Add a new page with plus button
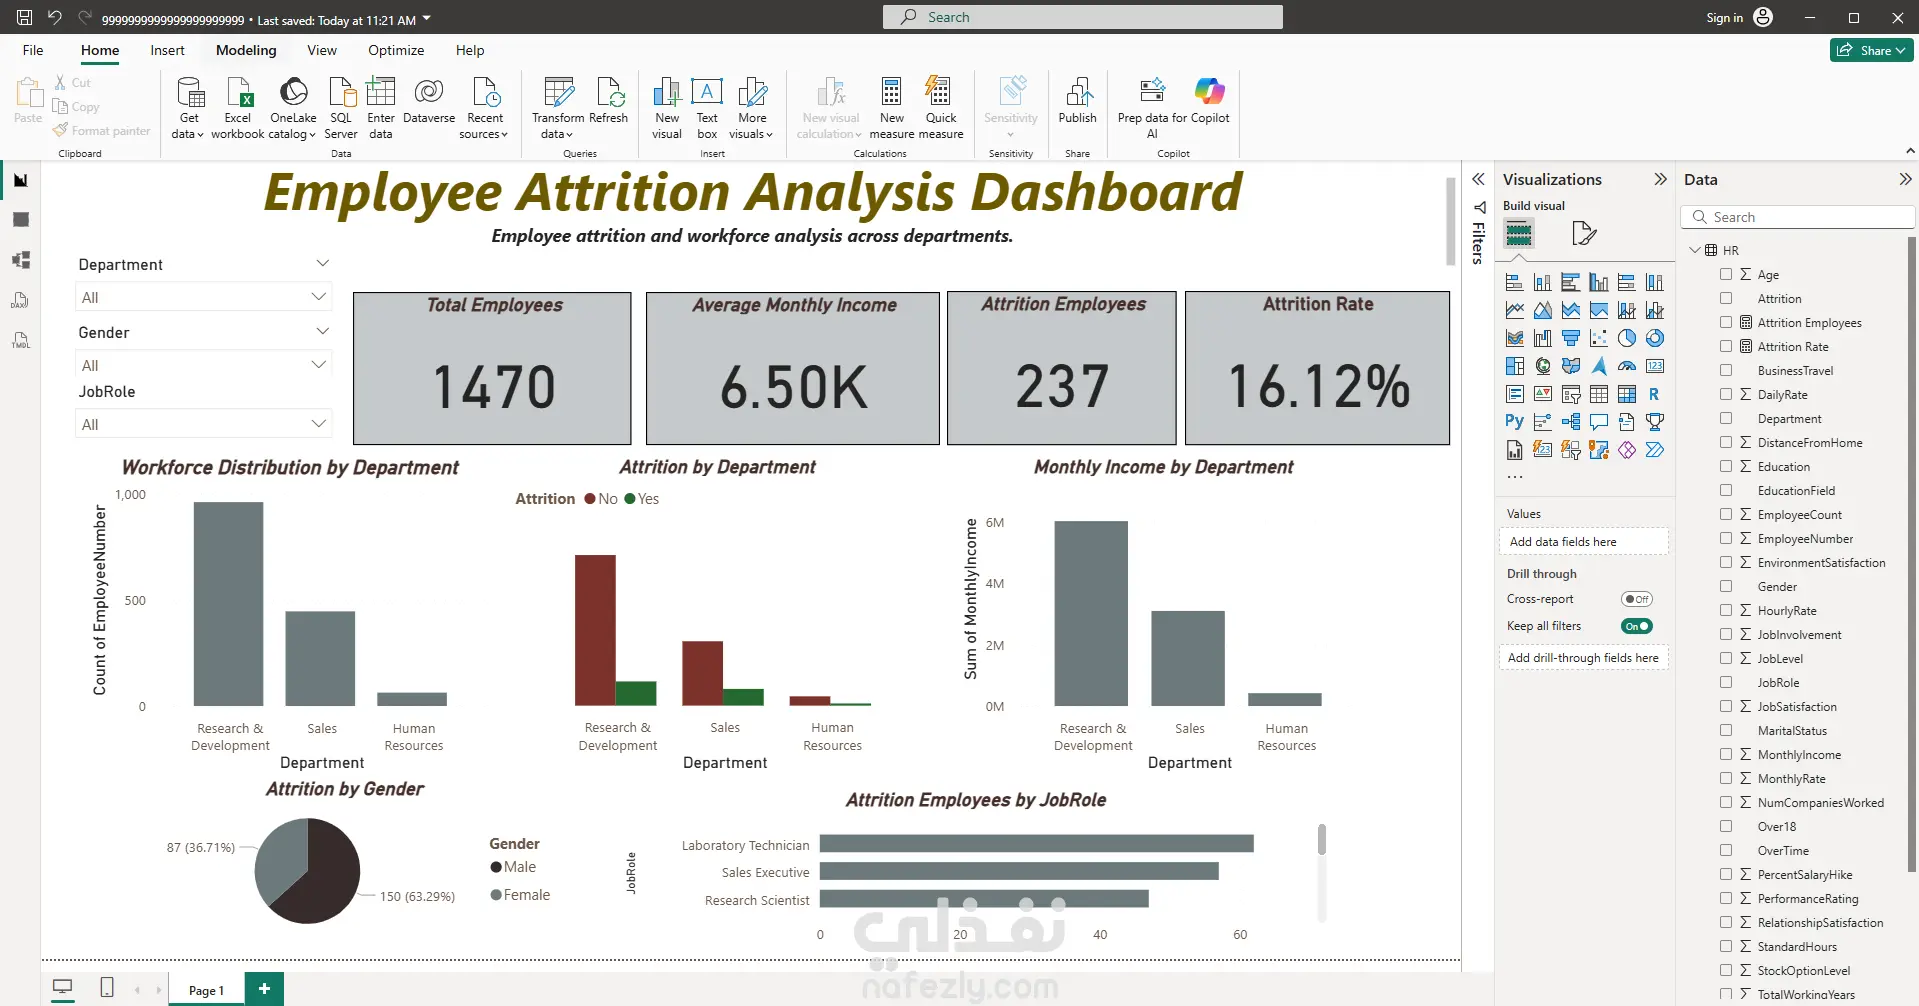1919x1006 pixels. pos(264,989)
